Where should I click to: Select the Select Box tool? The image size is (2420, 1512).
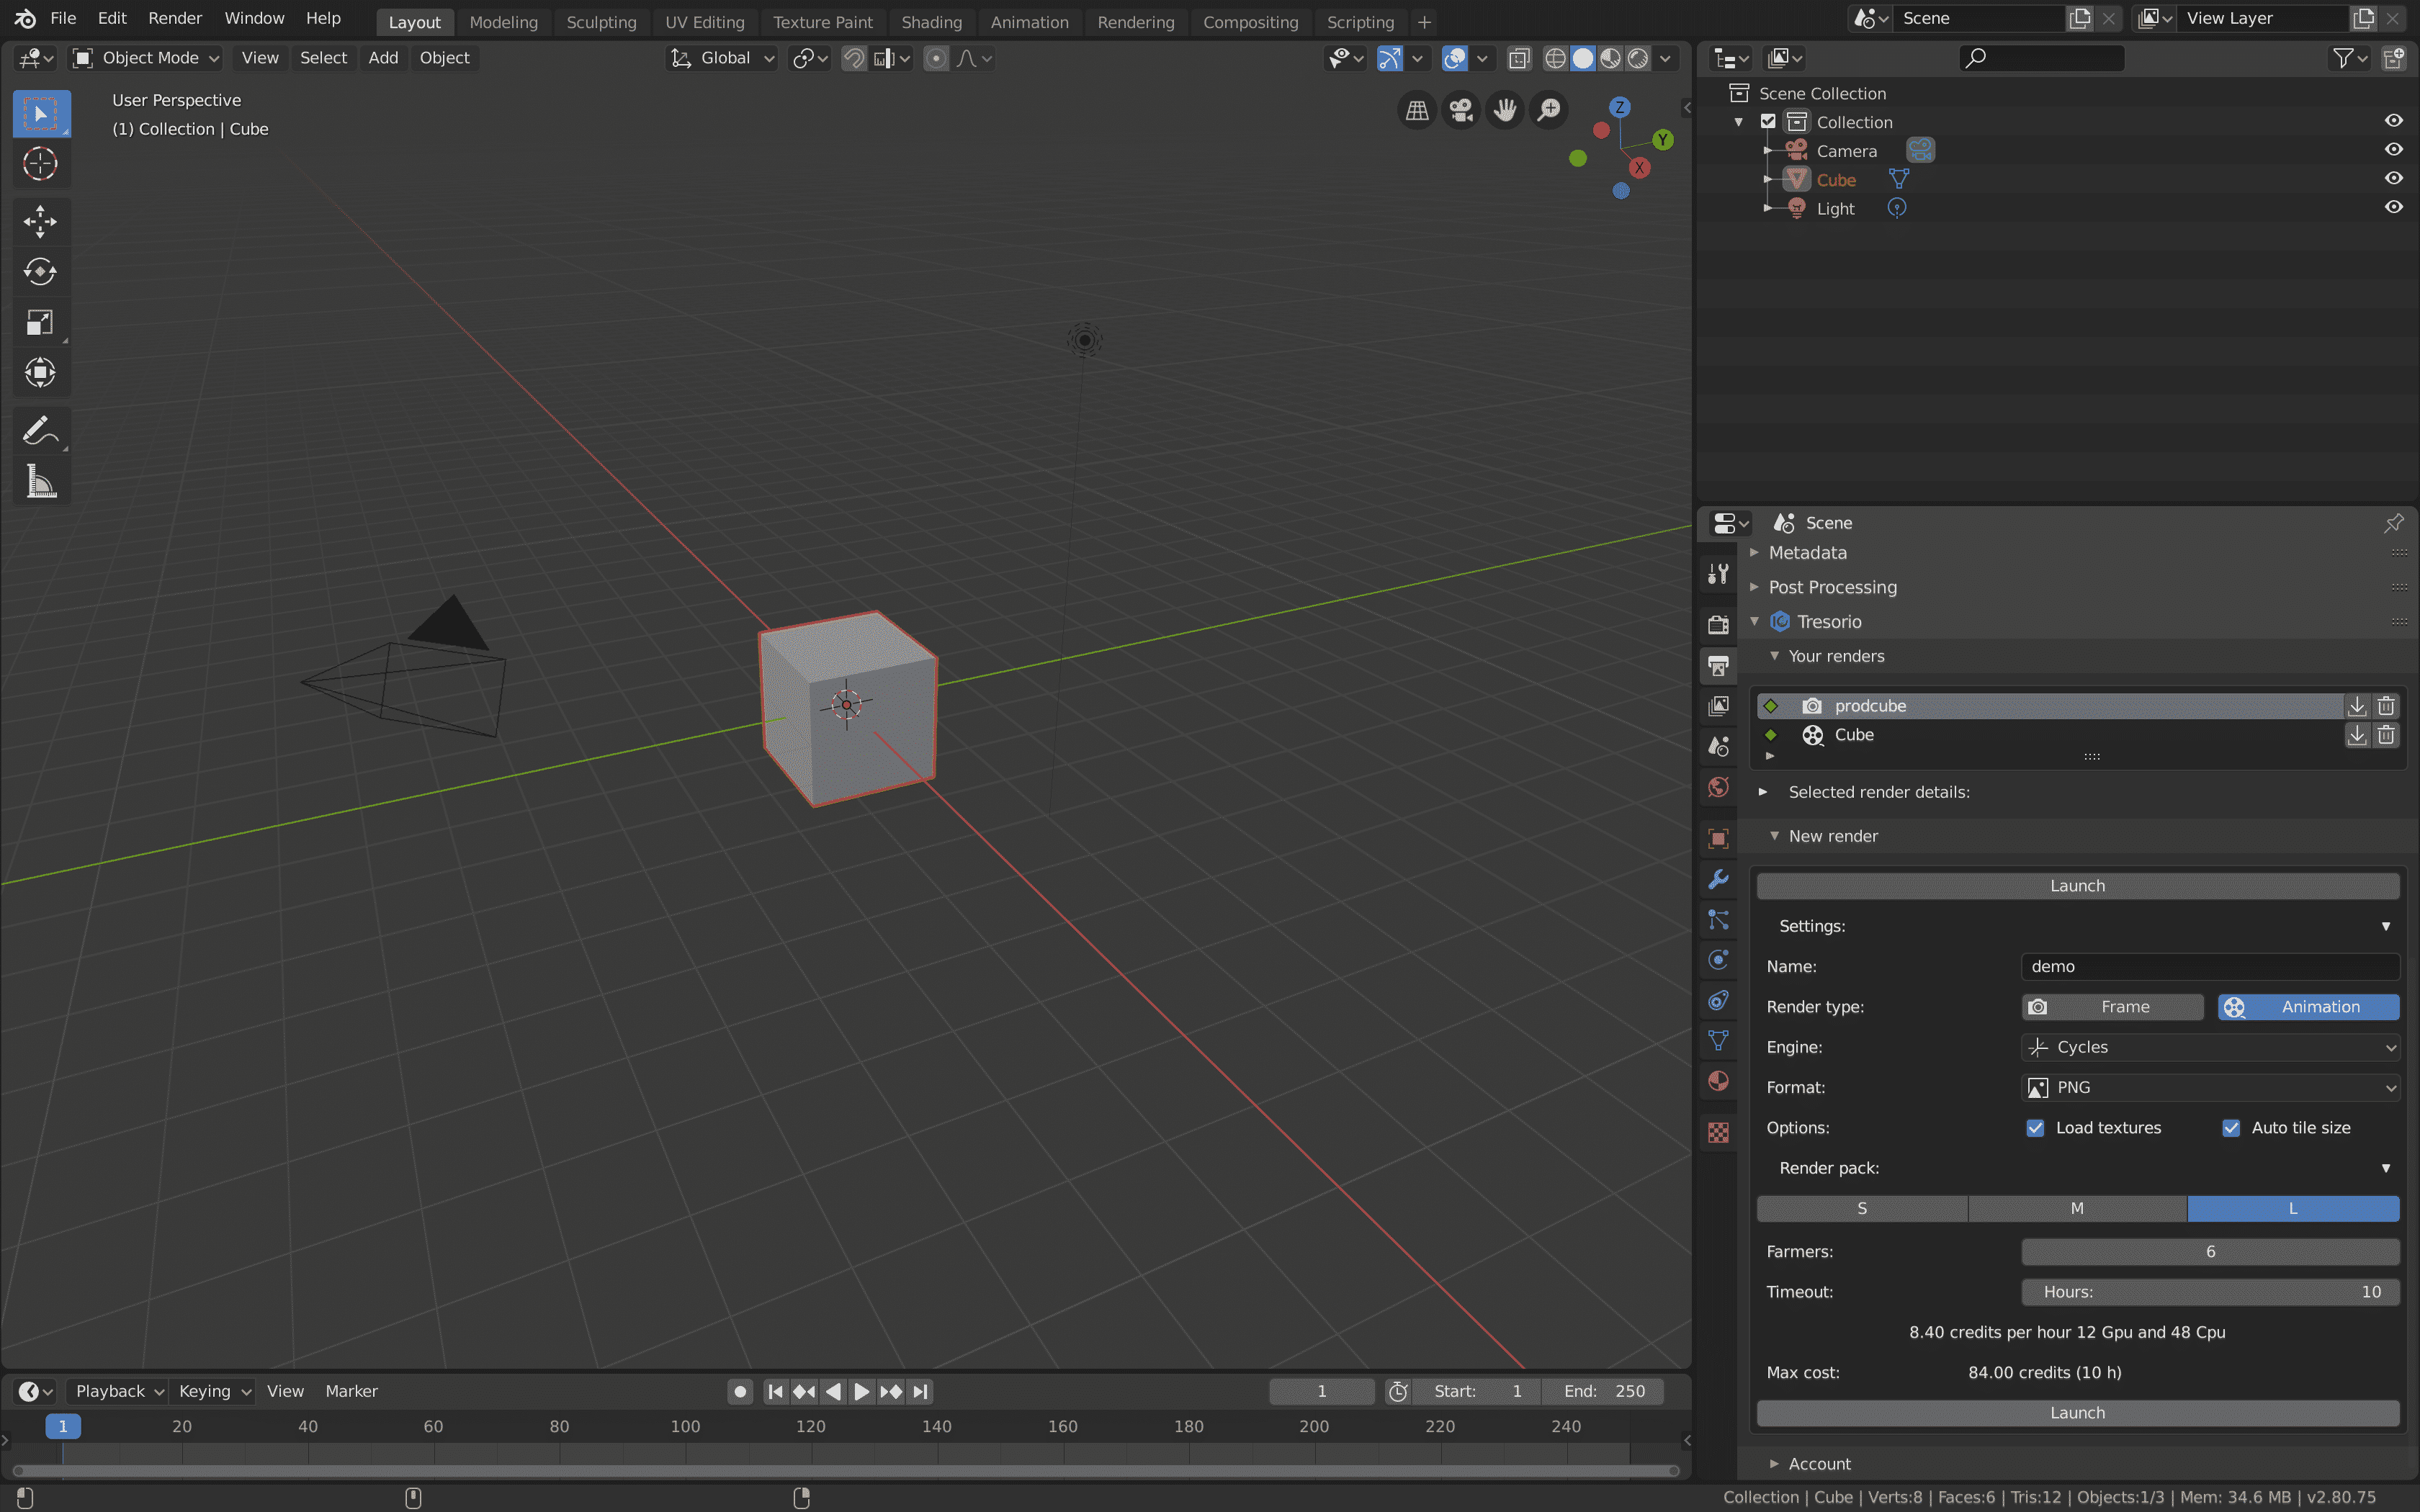pyautogui.click(x=41, y=114)
